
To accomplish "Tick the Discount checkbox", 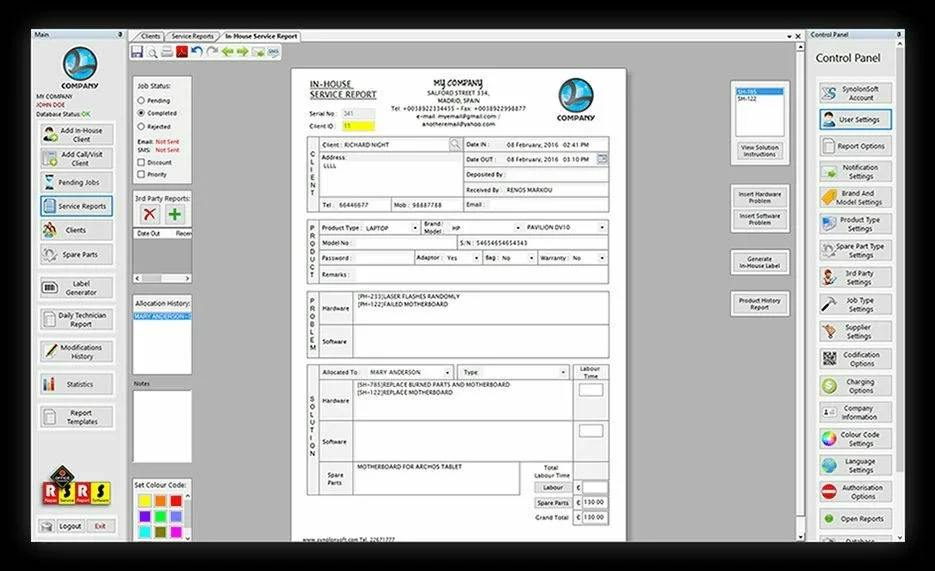I will point(141,162).
